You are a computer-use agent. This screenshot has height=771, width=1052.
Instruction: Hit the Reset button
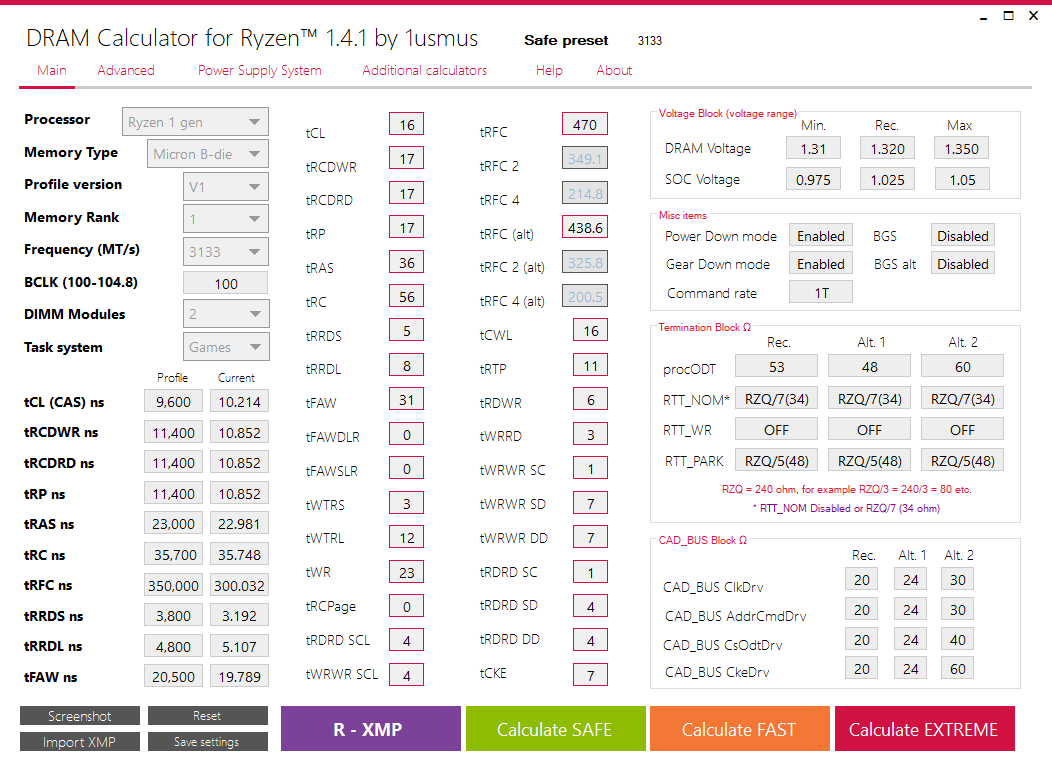coord(207,716)
